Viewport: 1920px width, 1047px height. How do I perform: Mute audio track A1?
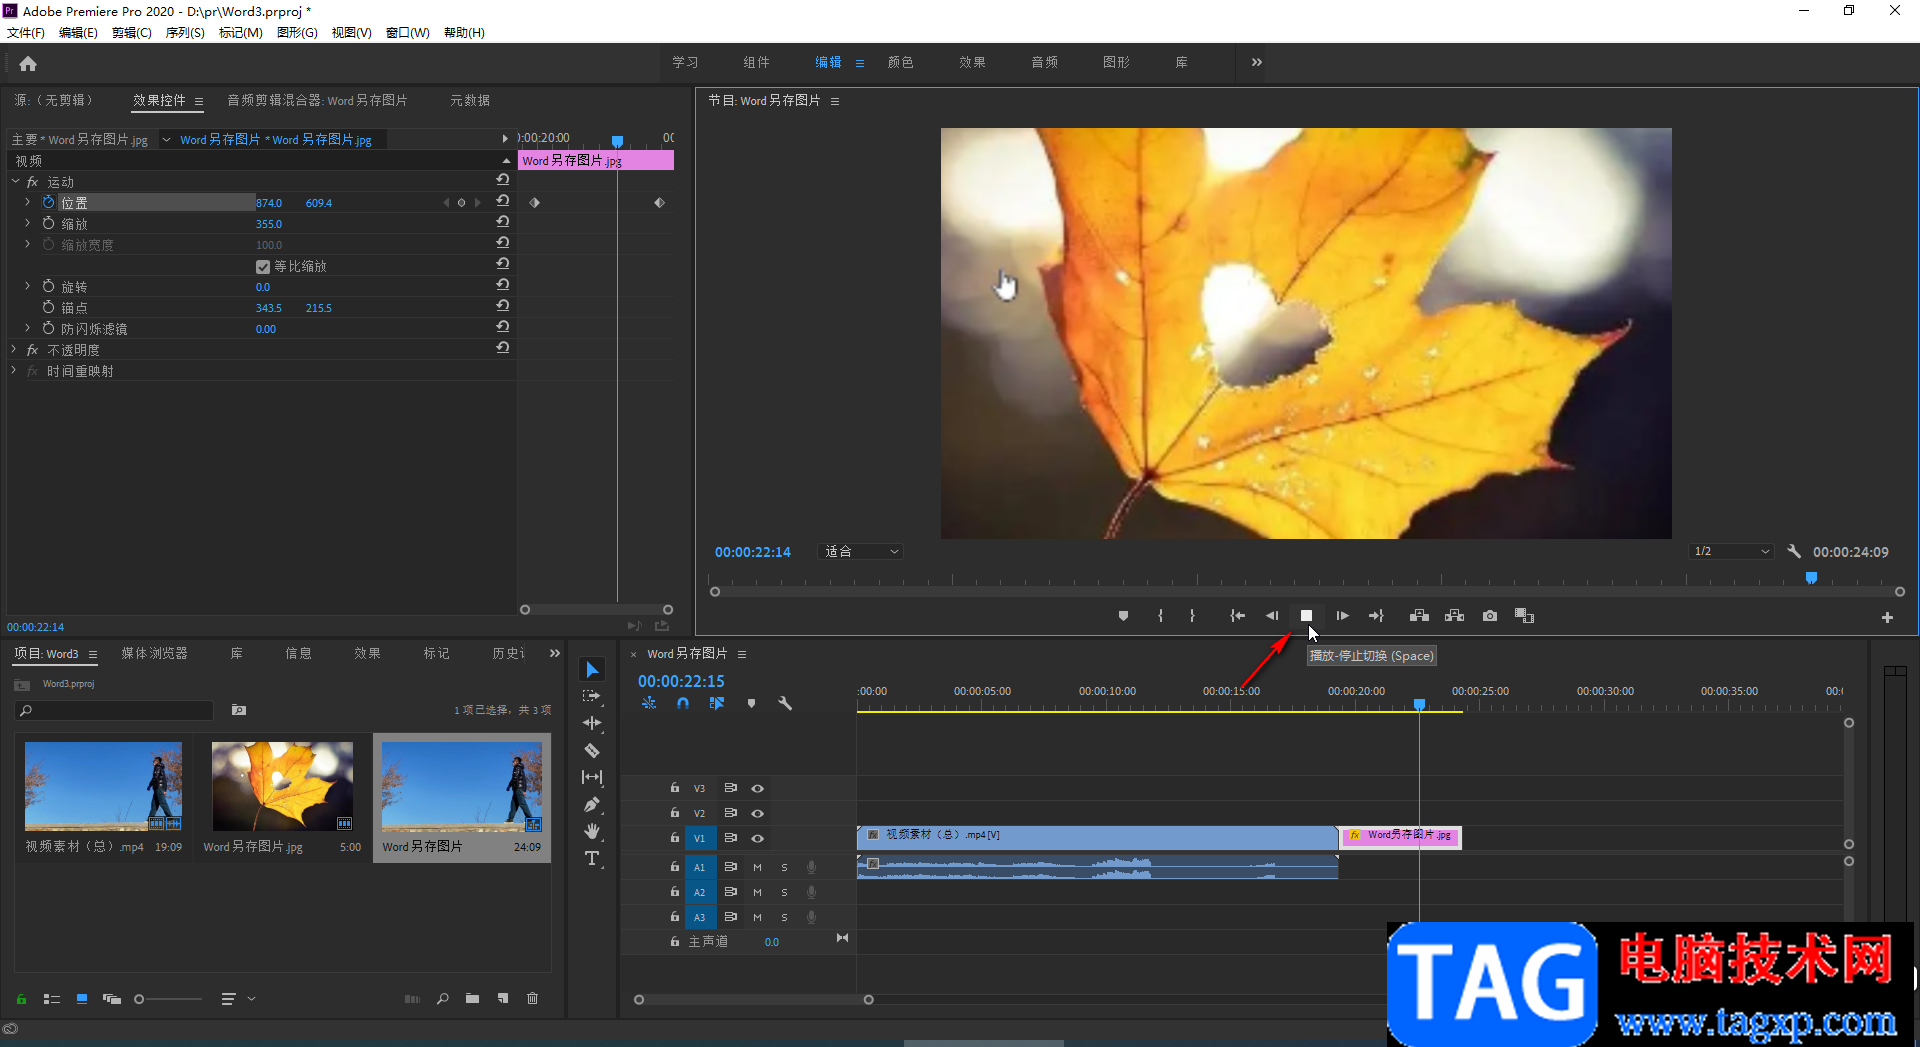tap(757, 867)
